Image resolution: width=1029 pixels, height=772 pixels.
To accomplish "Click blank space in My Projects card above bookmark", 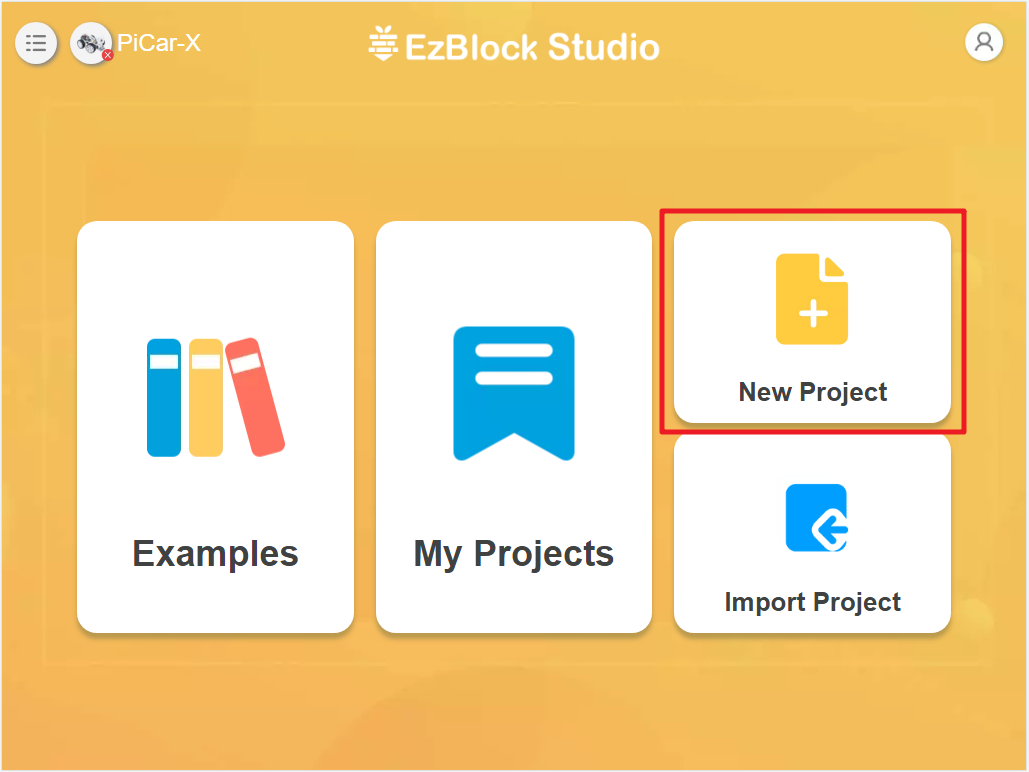I will (x=514, y=272).
